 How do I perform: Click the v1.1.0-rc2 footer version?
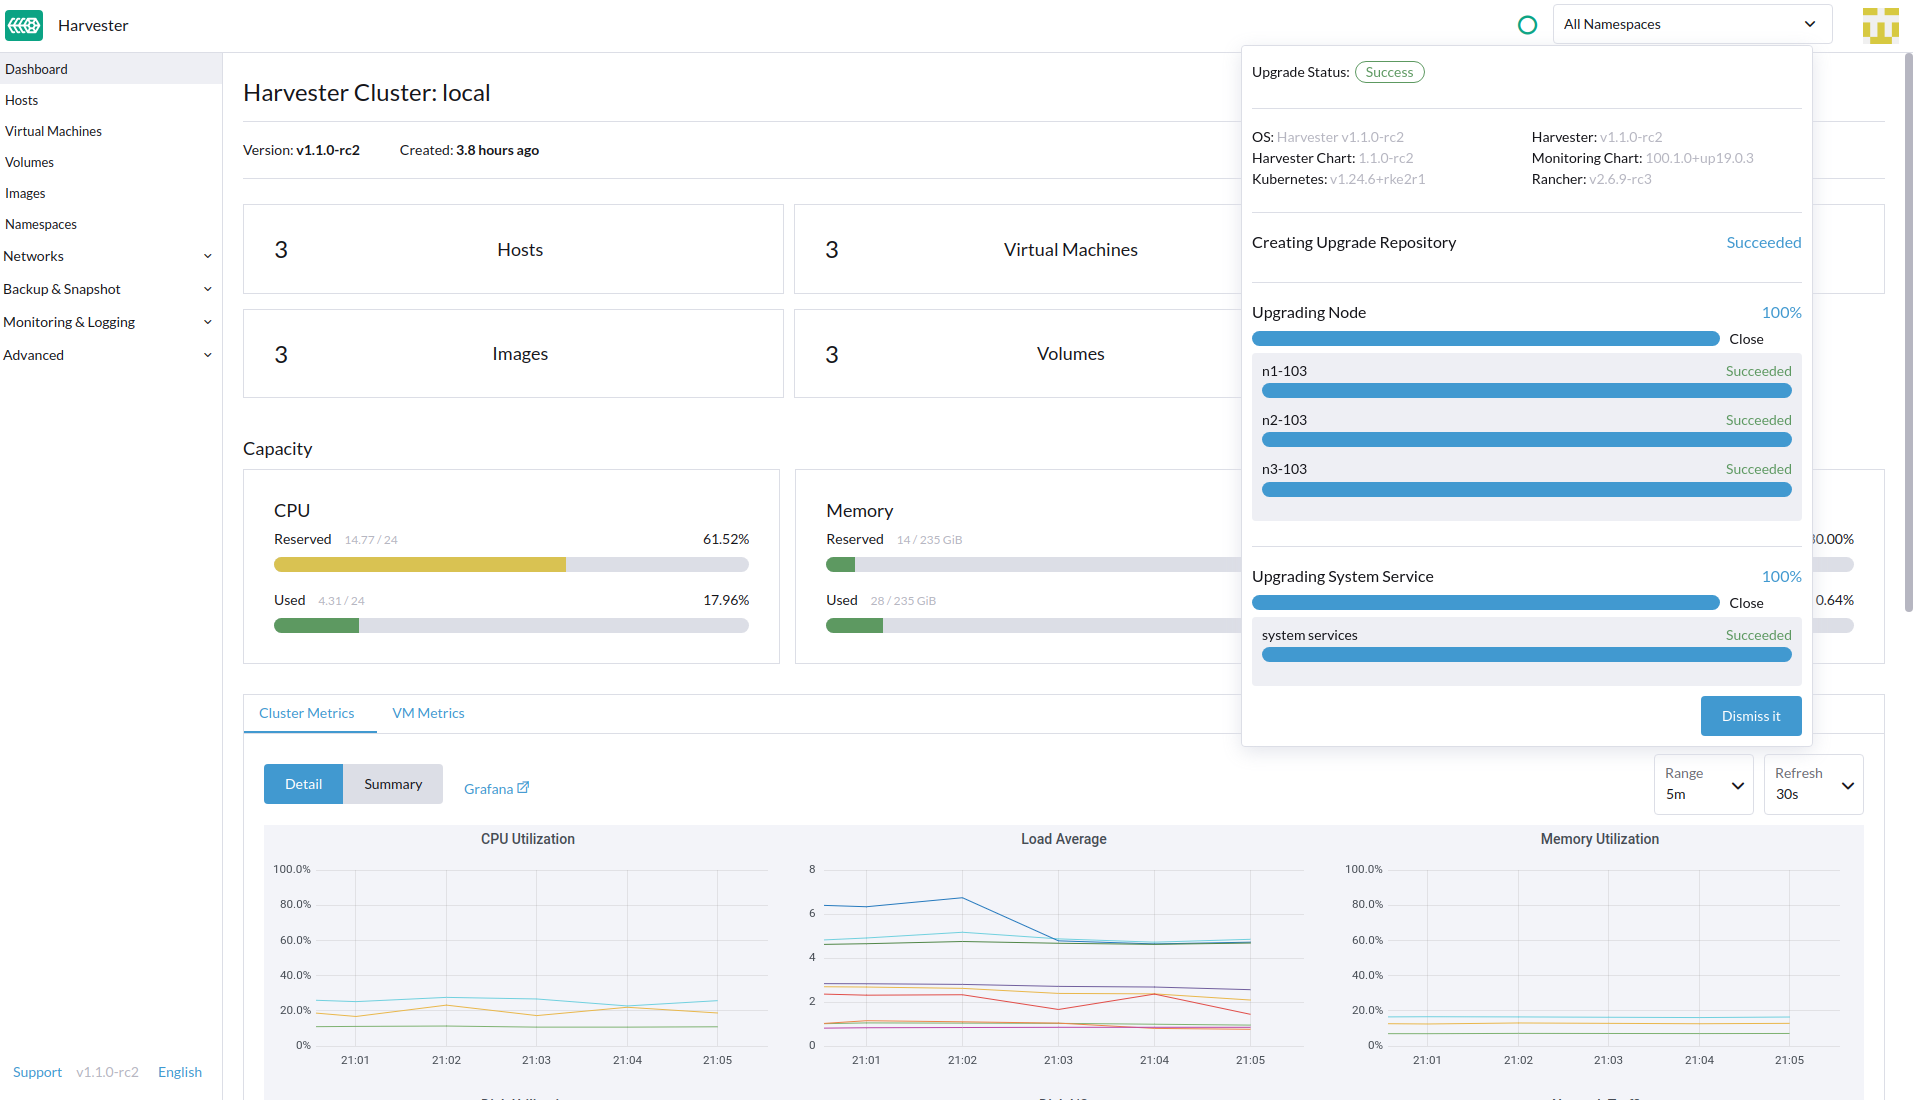pyautogui.click(x=108, y=1072)
